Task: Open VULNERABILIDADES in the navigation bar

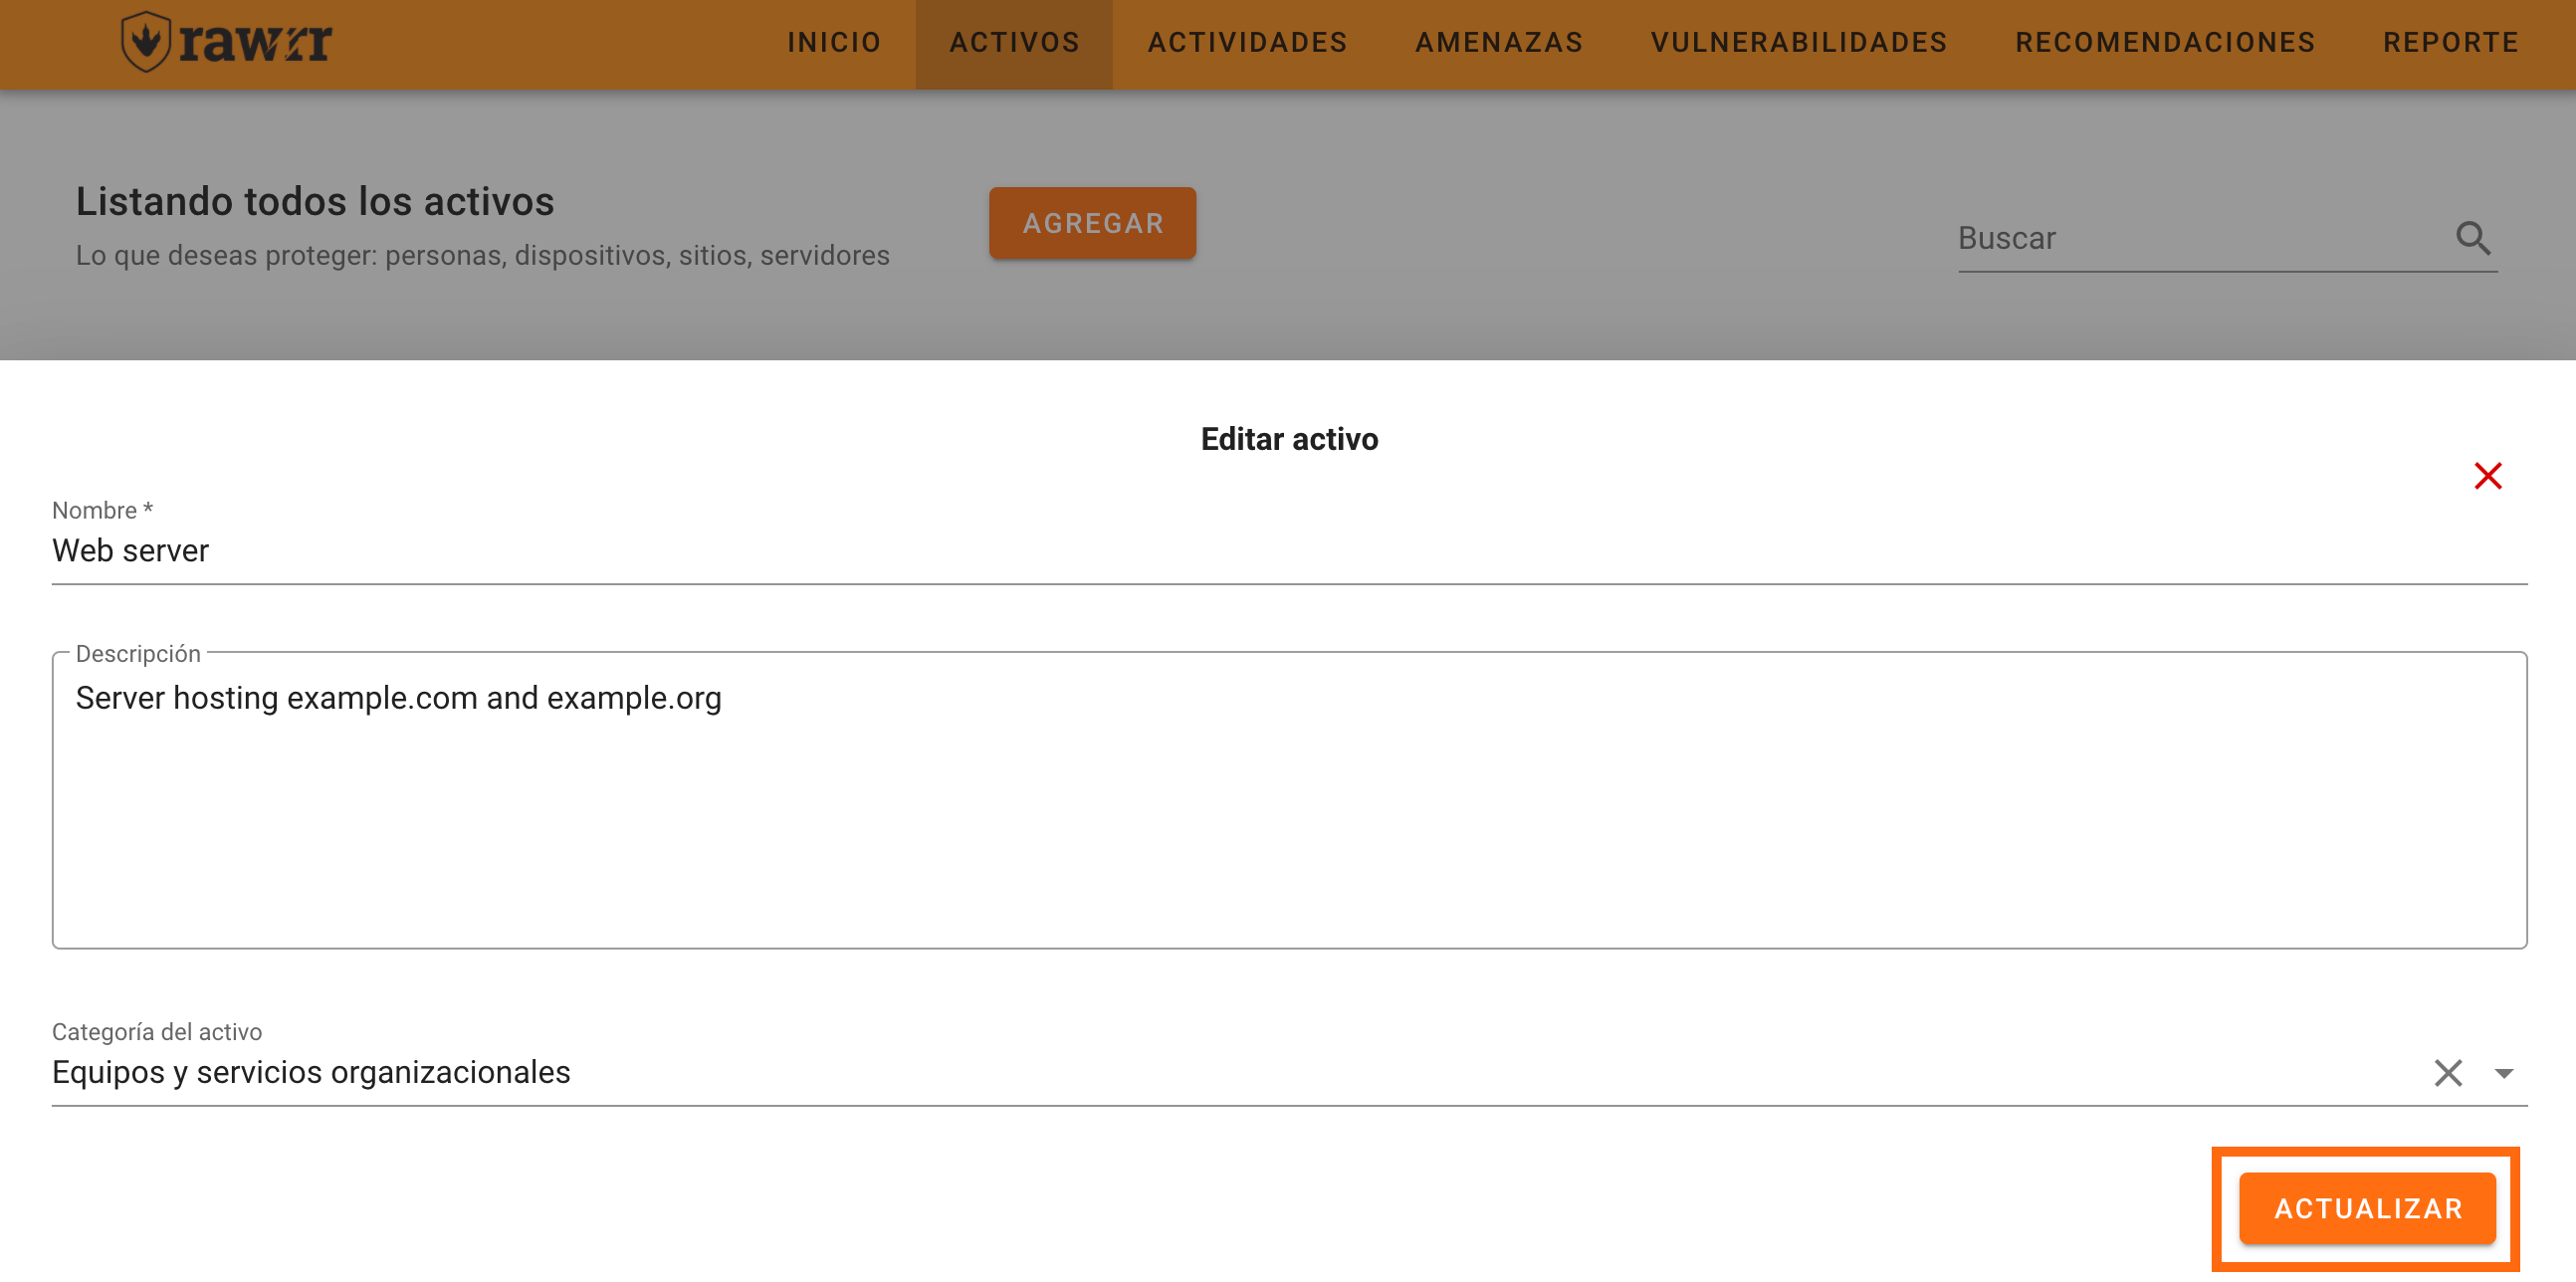Action: [x=1798, y=43]
